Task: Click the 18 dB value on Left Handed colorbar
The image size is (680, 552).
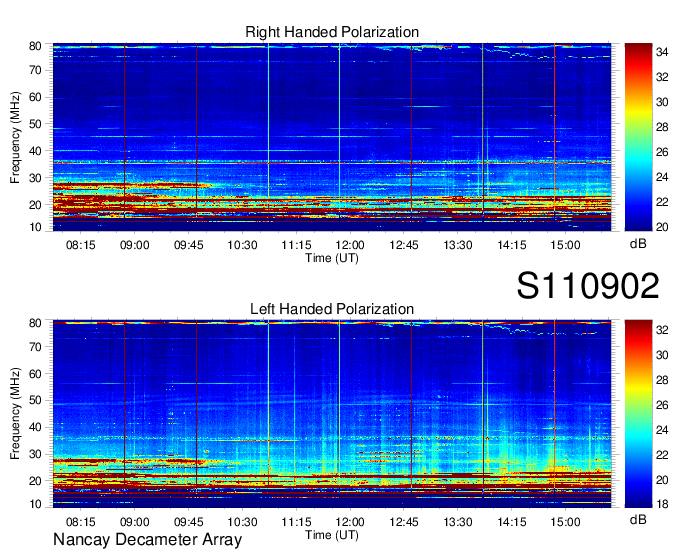Action: 662,504
